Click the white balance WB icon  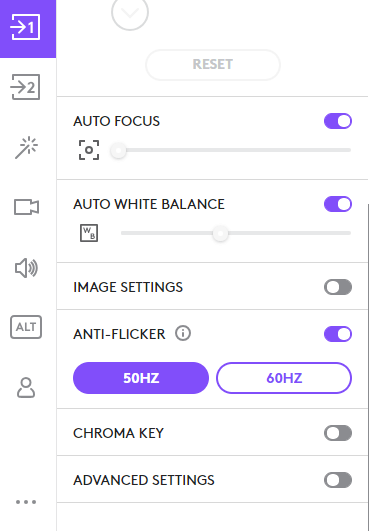tap(89, 233)
